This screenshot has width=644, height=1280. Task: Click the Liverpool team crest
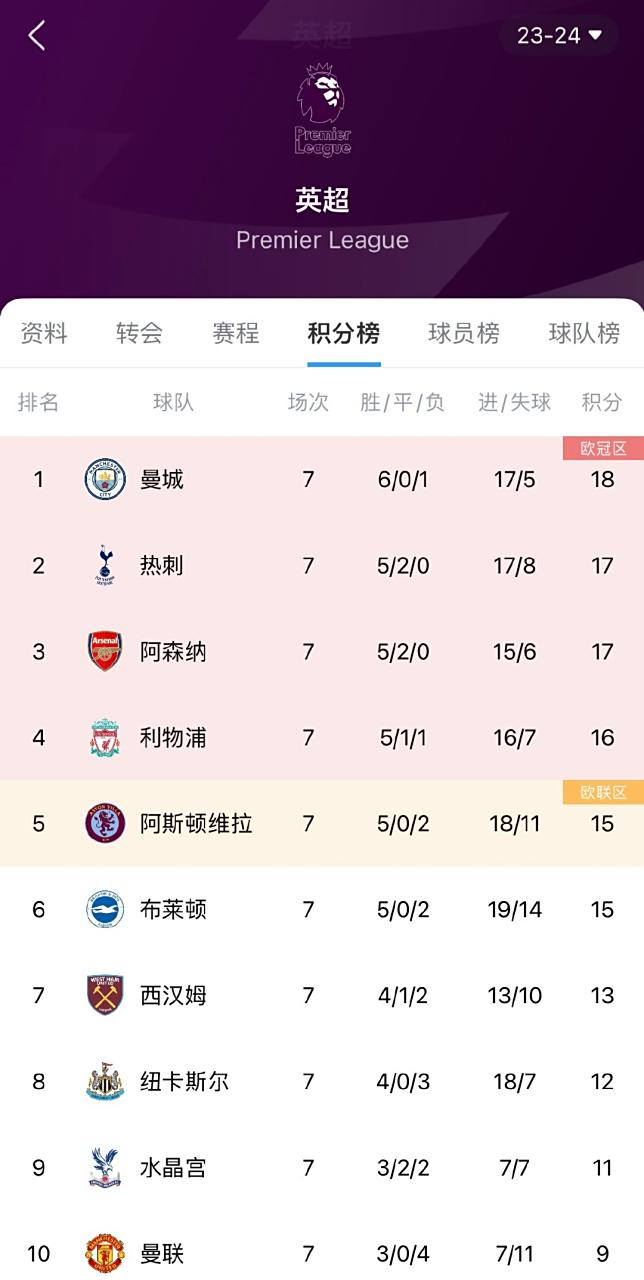103,737
